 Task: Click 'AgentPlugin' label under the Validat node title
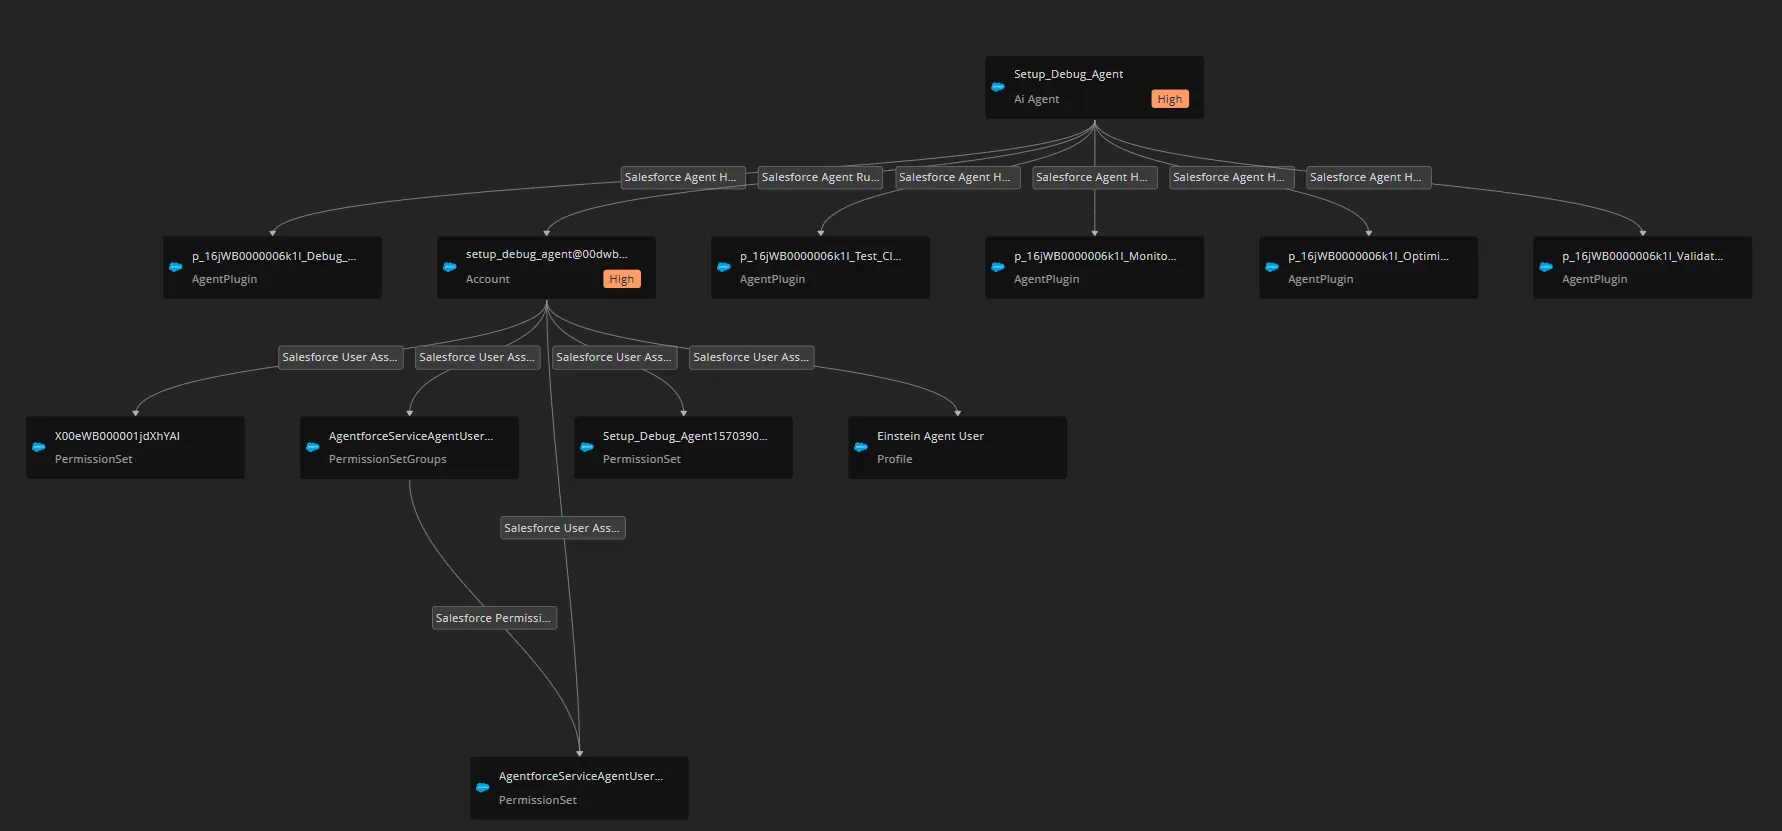[x=1595, y=279]
